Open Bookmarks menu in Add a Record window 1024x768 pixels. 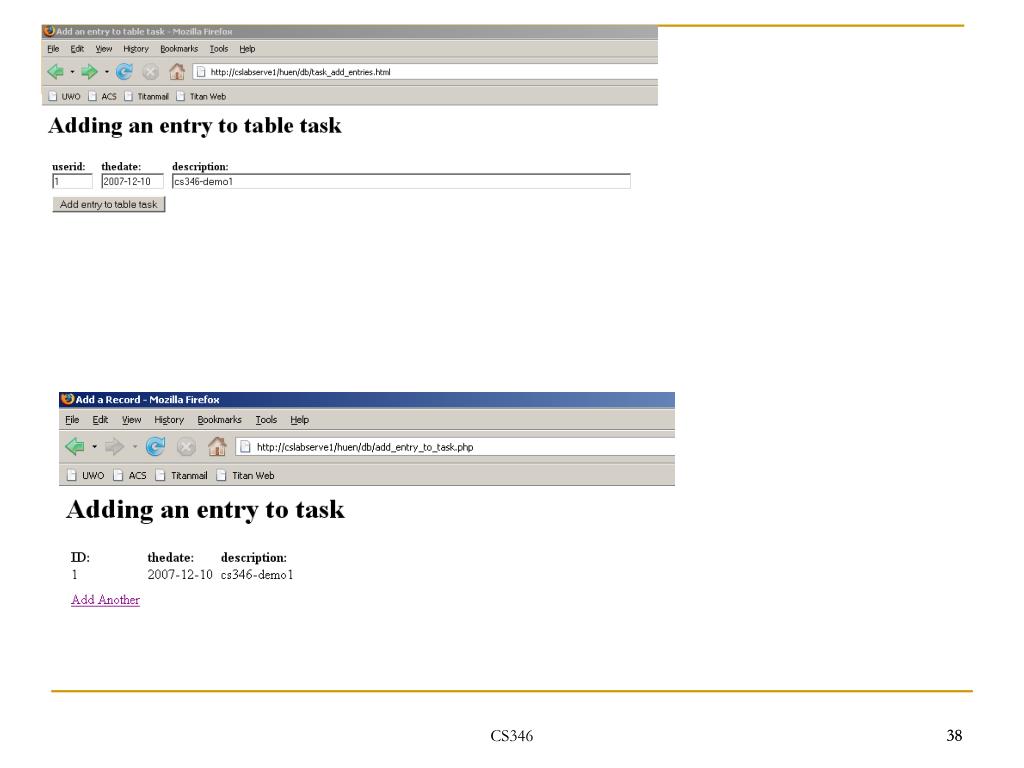coord(219,420)
